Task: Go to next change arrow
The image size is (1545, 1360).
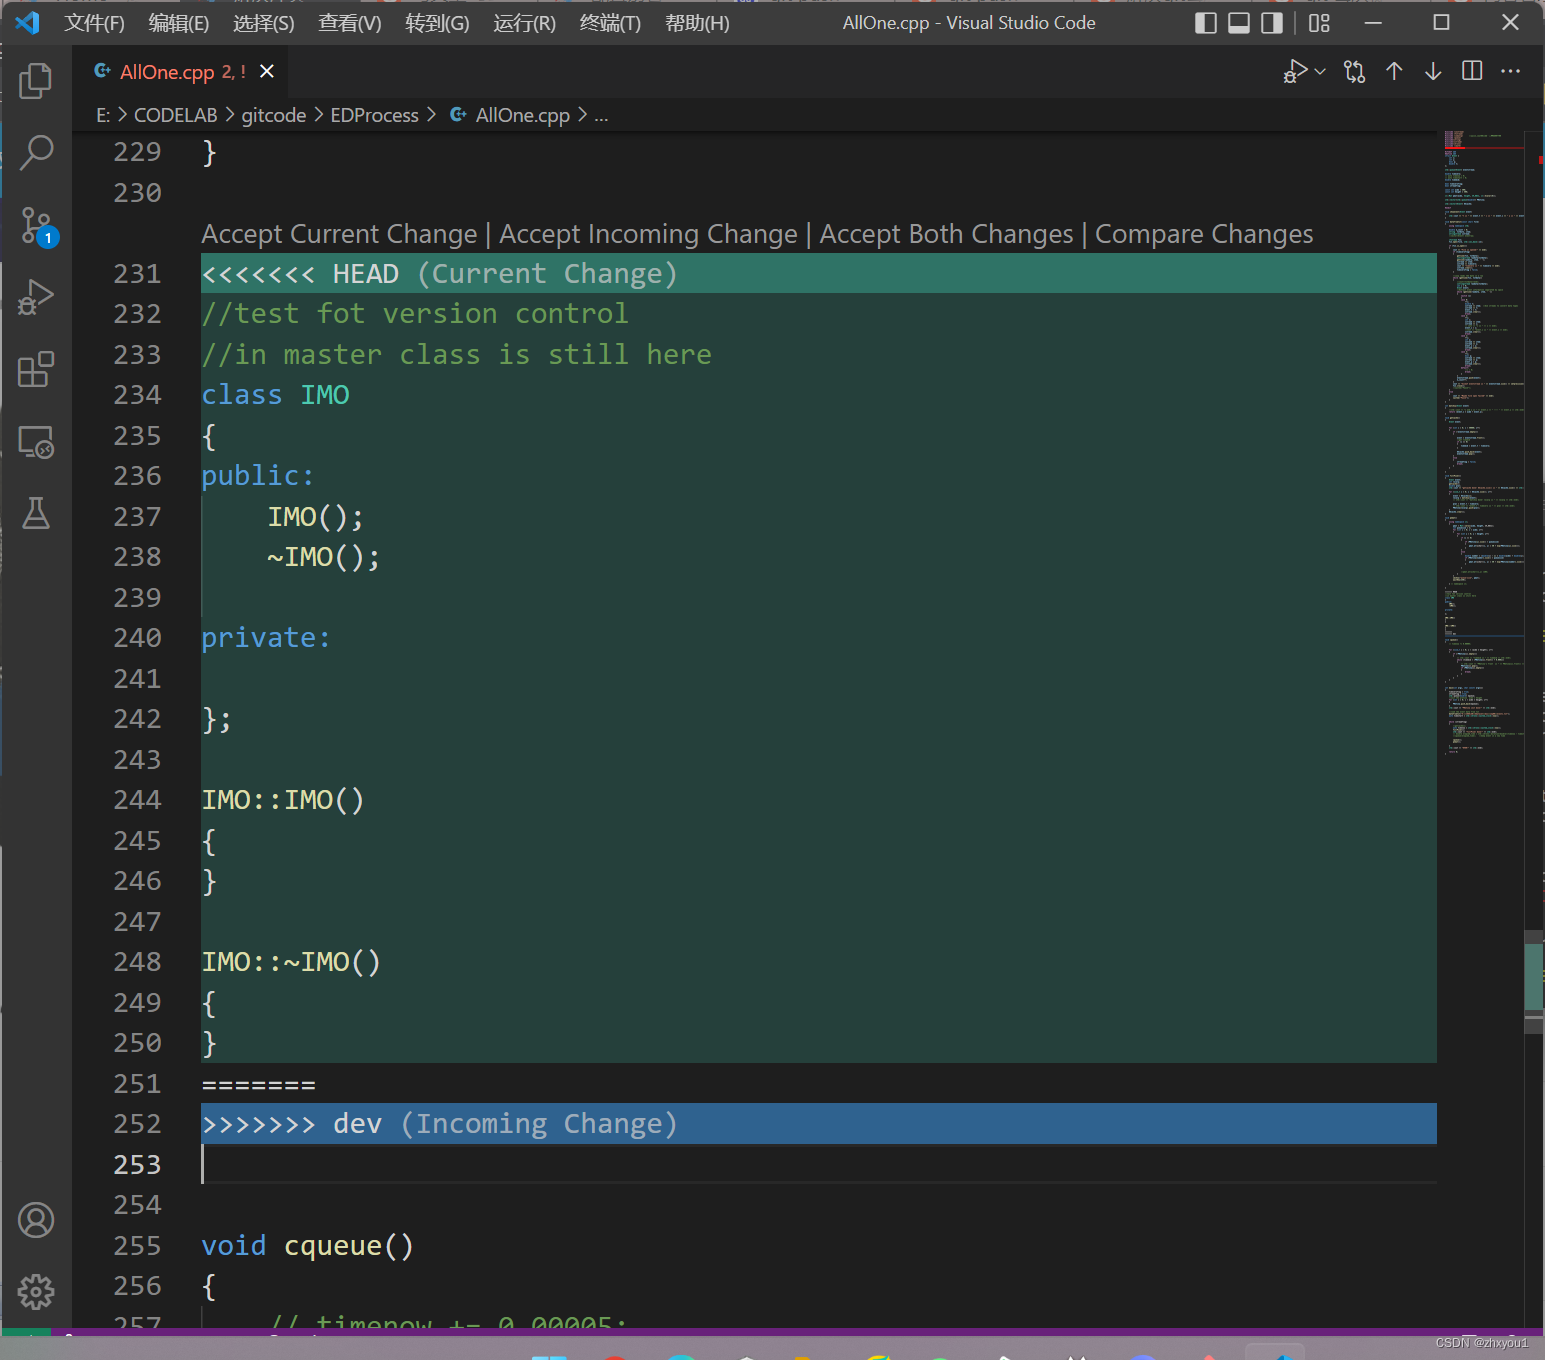Action: click(x=1433, y=71)
